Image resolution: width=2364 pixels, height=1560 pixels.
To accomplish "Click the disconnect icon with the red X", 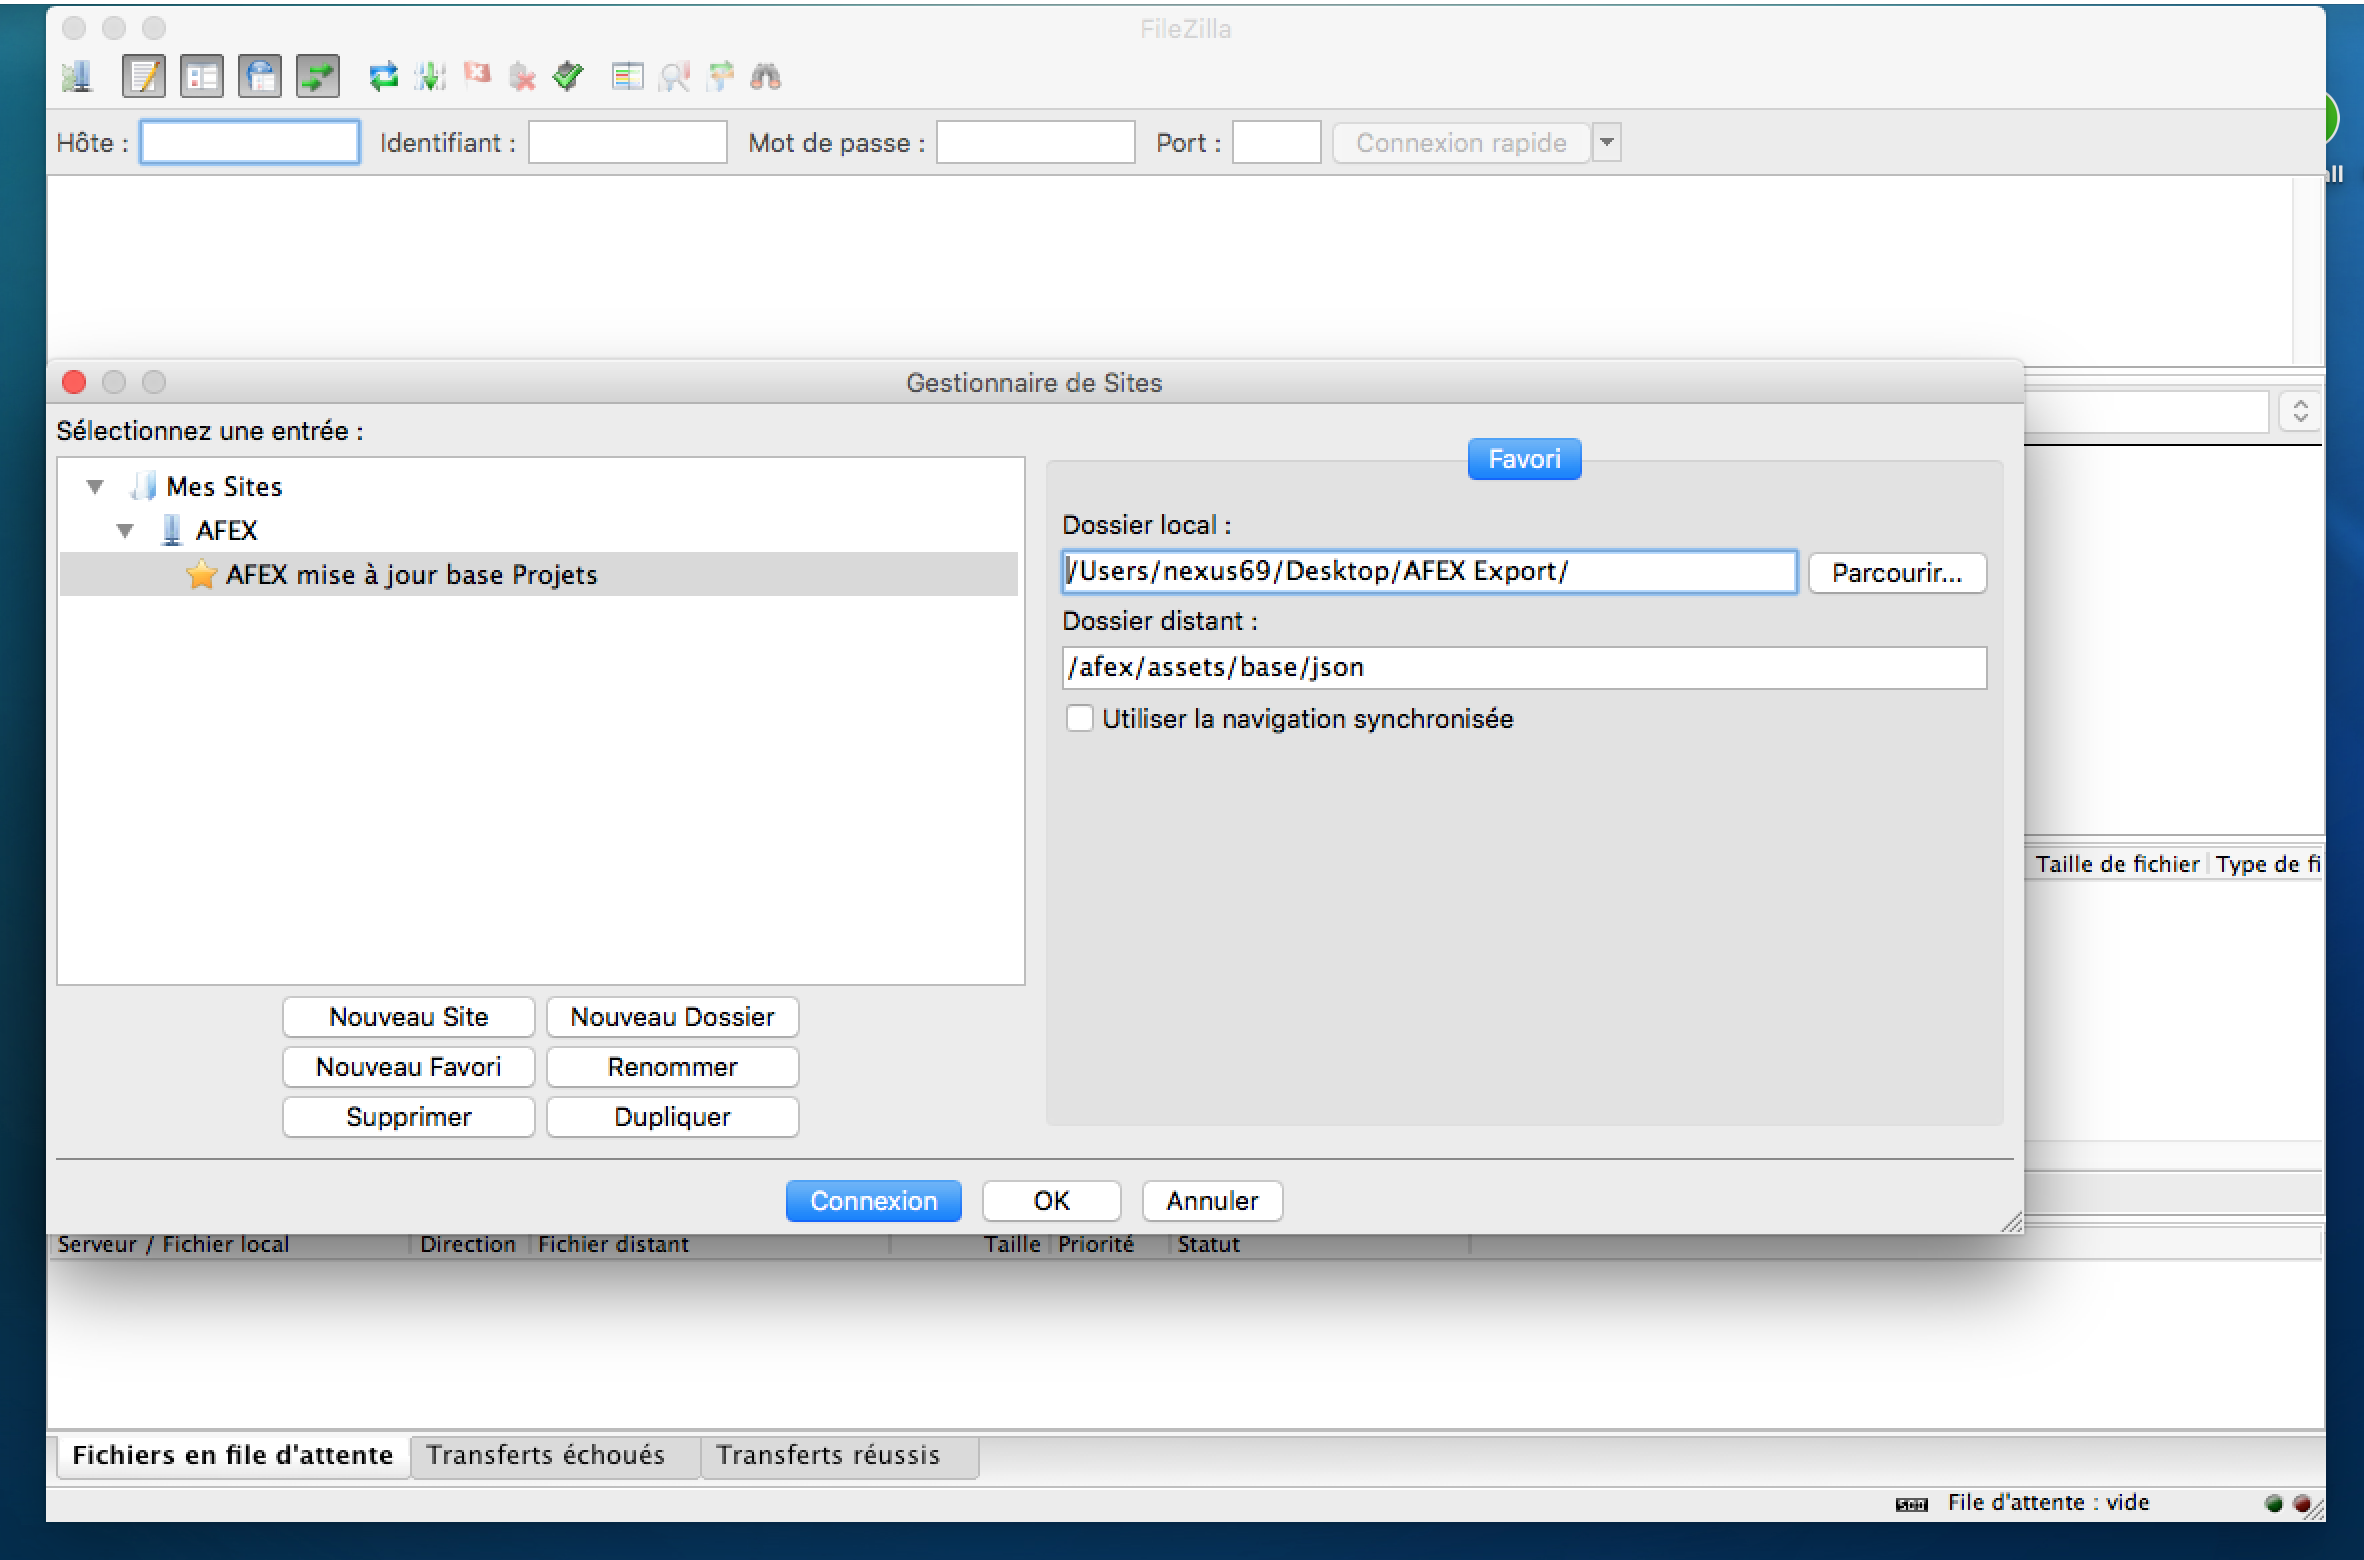I will [522, 76].
